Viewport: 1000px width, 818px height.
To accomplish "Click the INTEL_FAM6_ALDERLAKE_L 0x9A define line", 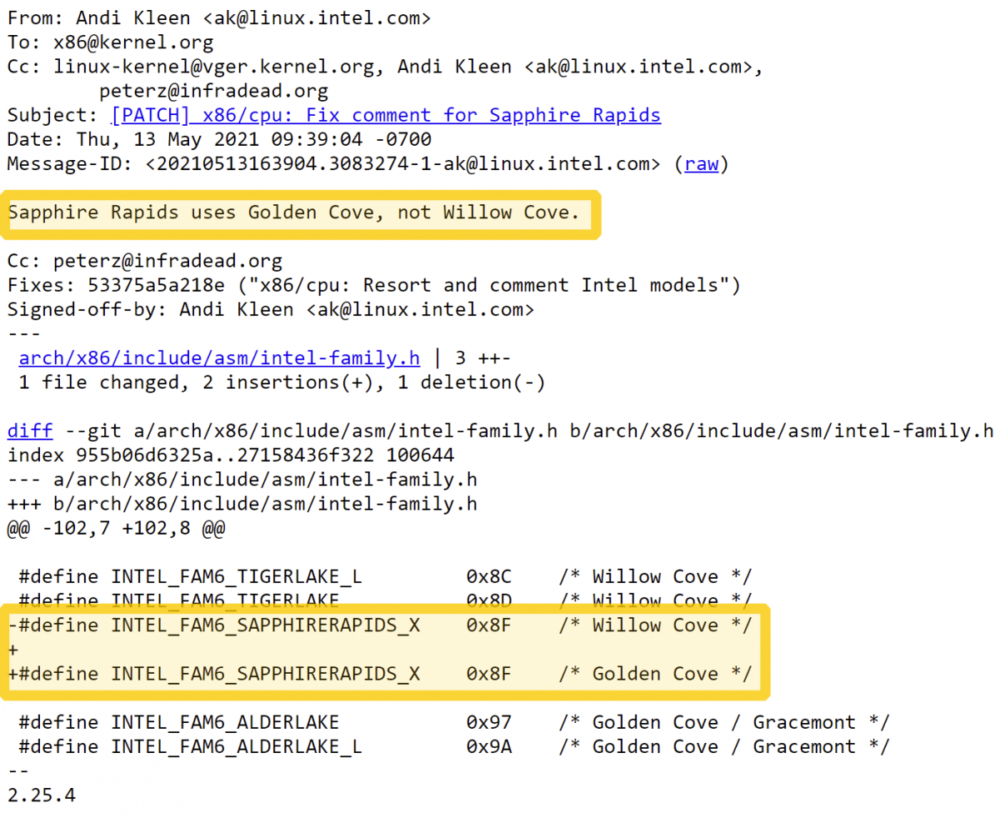I will pyautogui.click(x=454, y=747).
